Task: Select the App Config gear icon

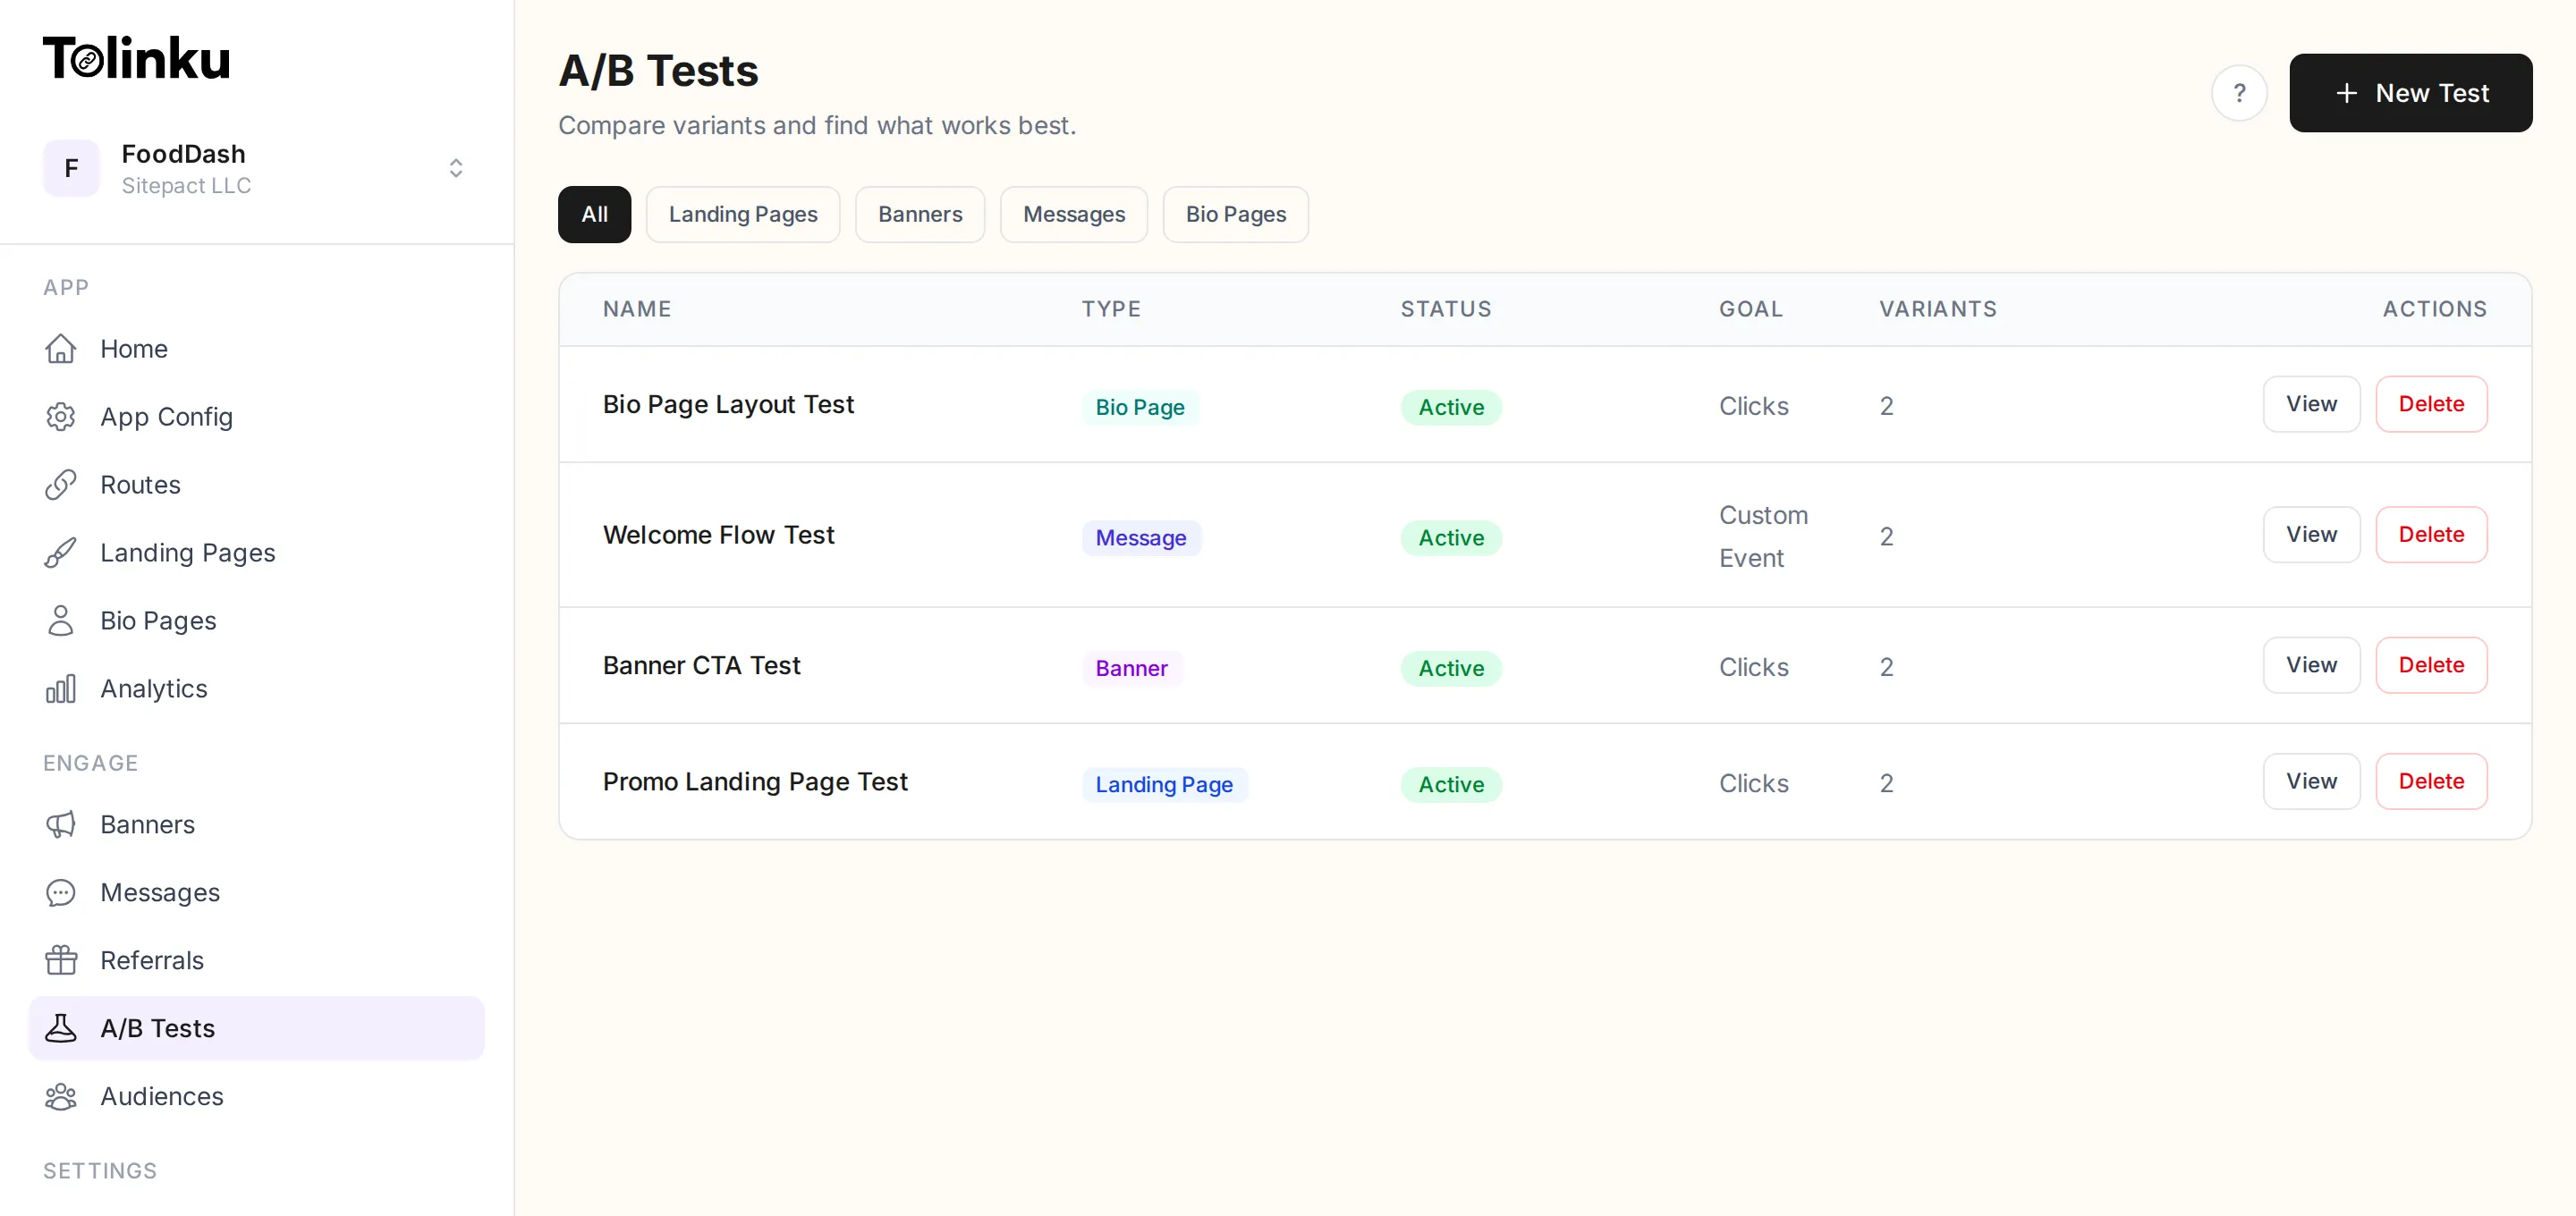Action: (61, 416)
